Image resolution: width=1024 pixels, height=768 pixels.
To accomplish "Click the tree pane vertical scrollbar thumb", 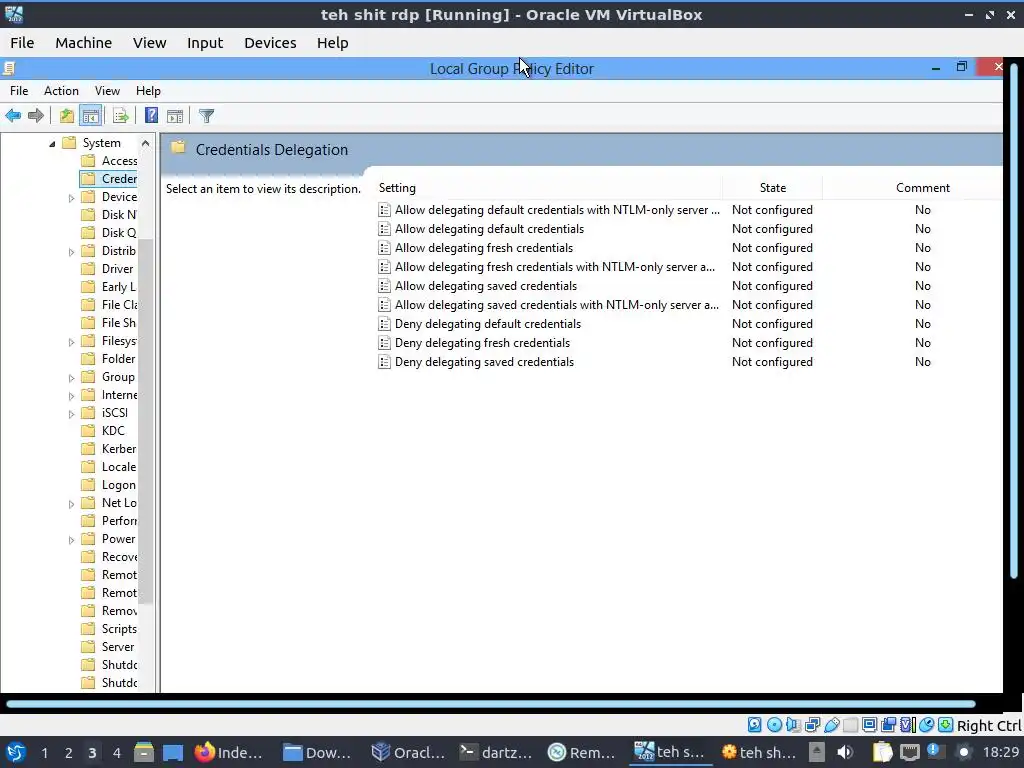I will point(146,421).
